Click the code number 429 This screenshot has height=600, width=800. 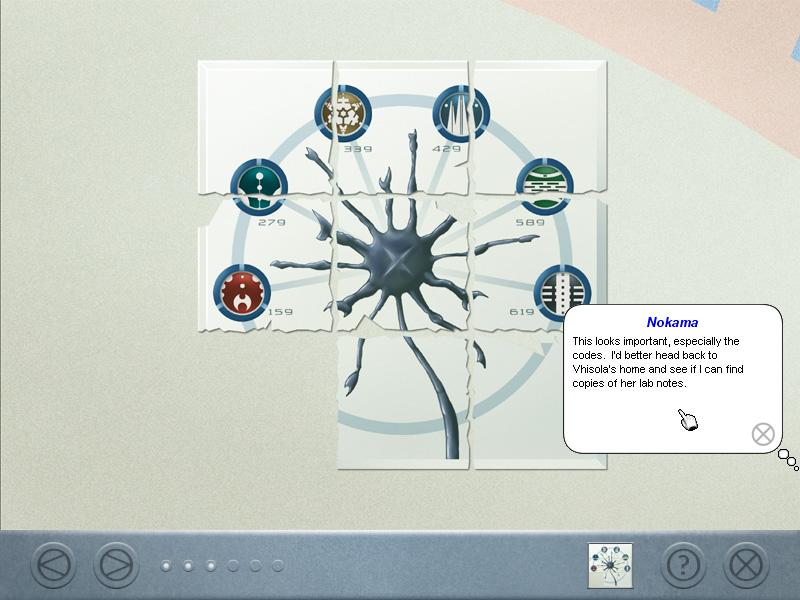click(446, 149)
